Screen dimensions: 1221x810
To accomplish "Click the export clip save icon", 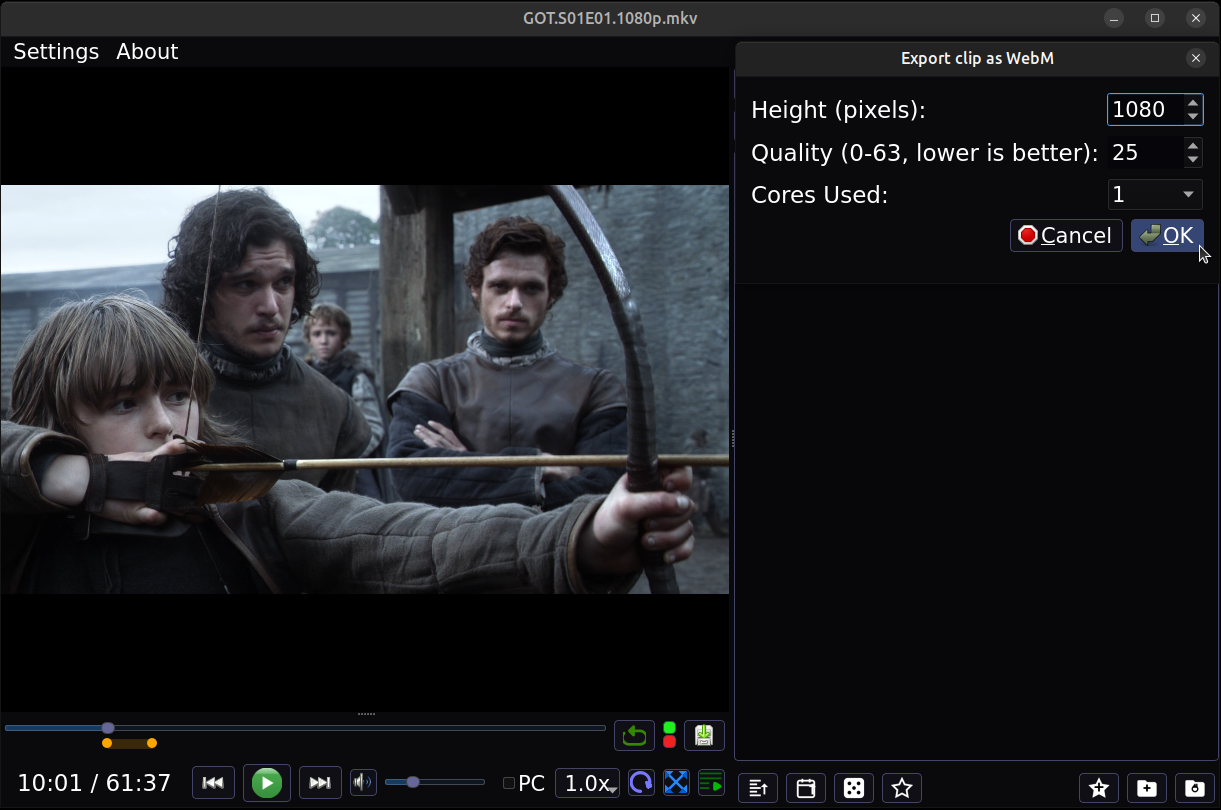I will tap(704, 736).
